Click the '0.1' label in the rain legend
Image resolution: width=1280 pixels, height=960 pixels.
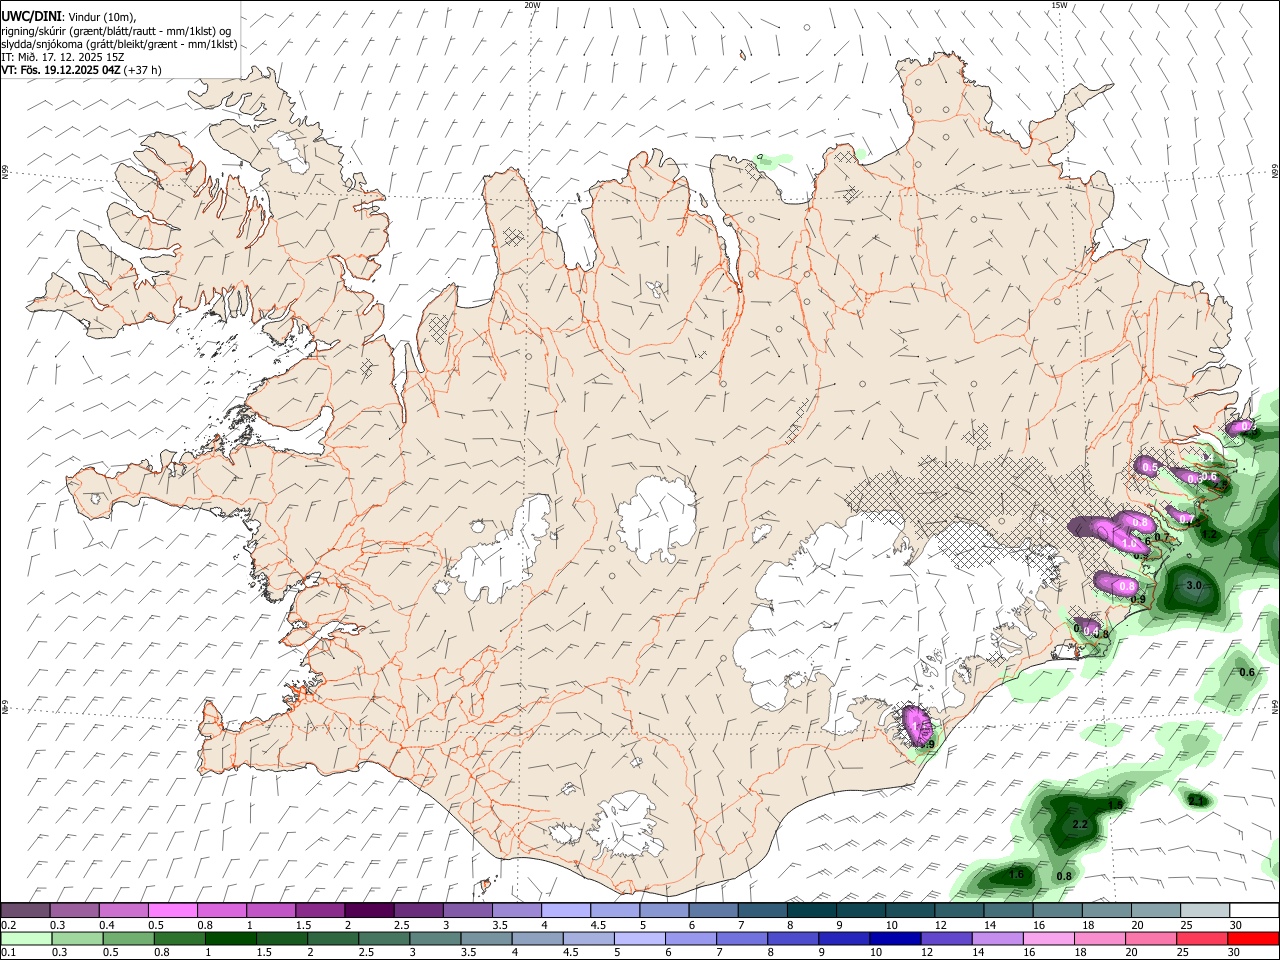[8, 952]
